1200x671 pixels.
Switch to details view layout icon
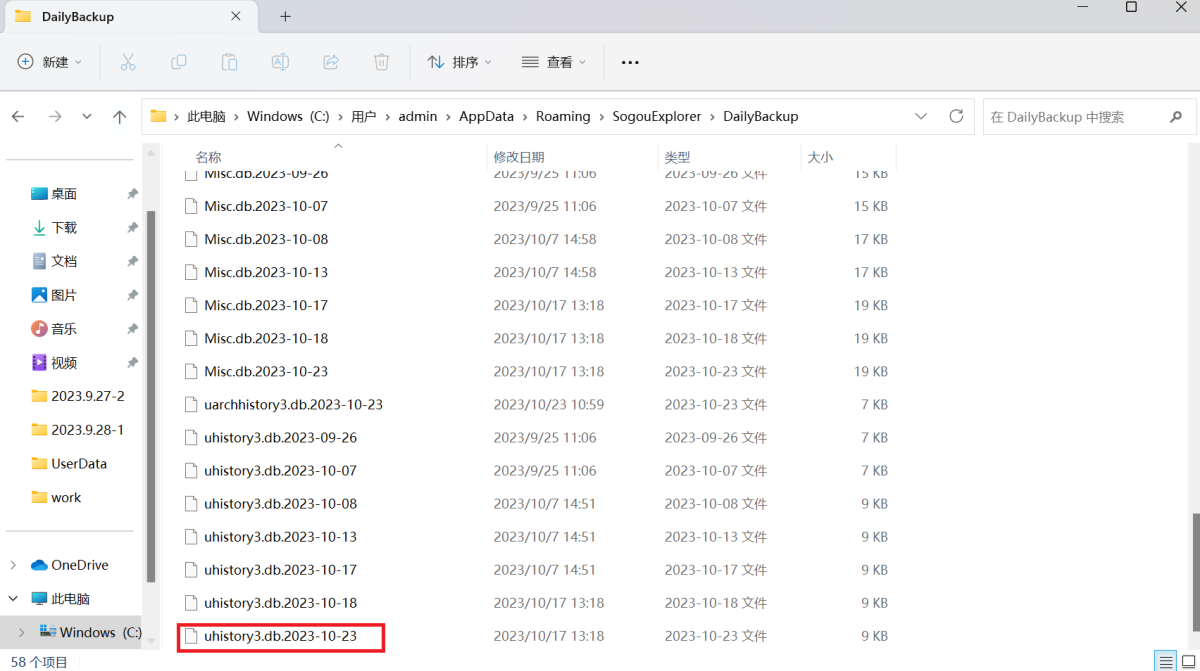(x=1166, y=662)
